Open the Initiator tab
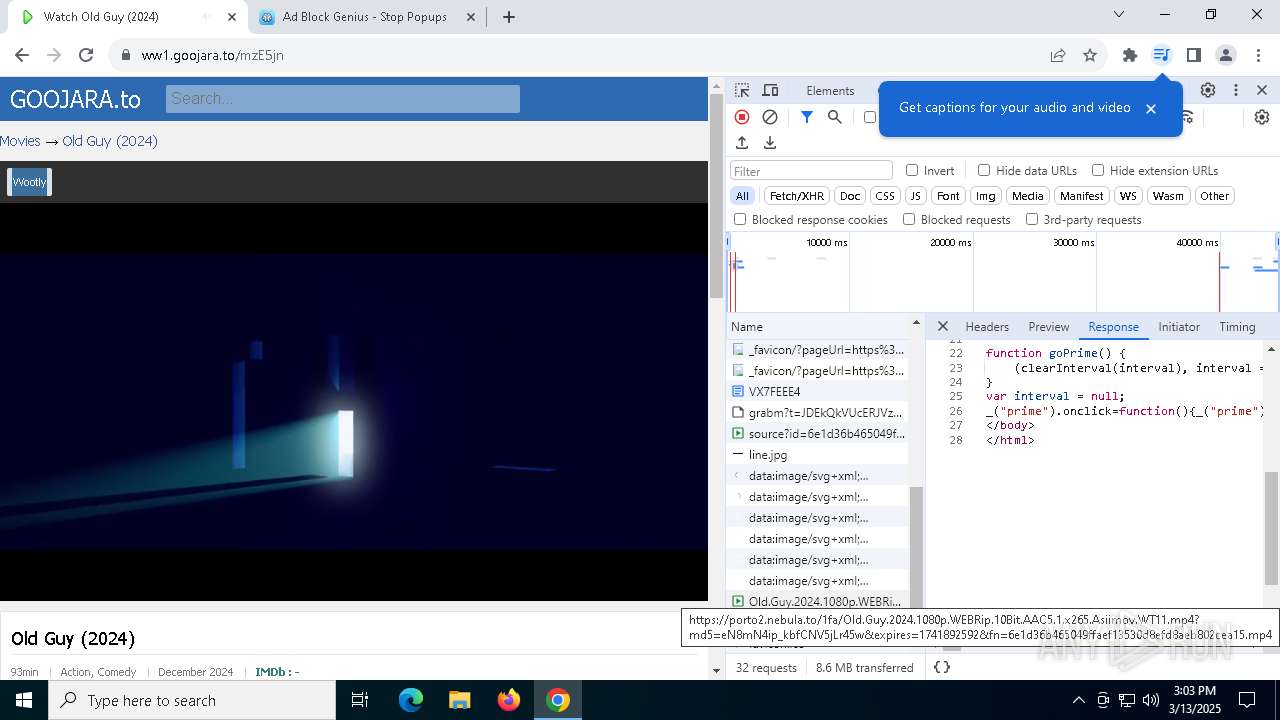 click(x=1179, y=327)
